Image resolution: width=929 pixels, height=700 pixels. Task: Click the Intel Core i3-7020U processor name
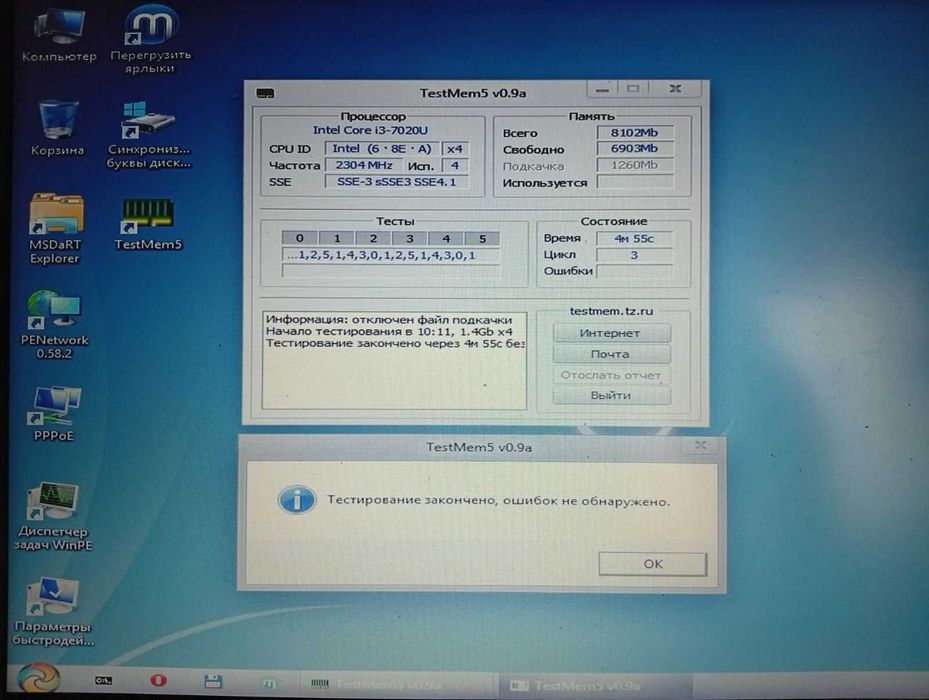370,130
